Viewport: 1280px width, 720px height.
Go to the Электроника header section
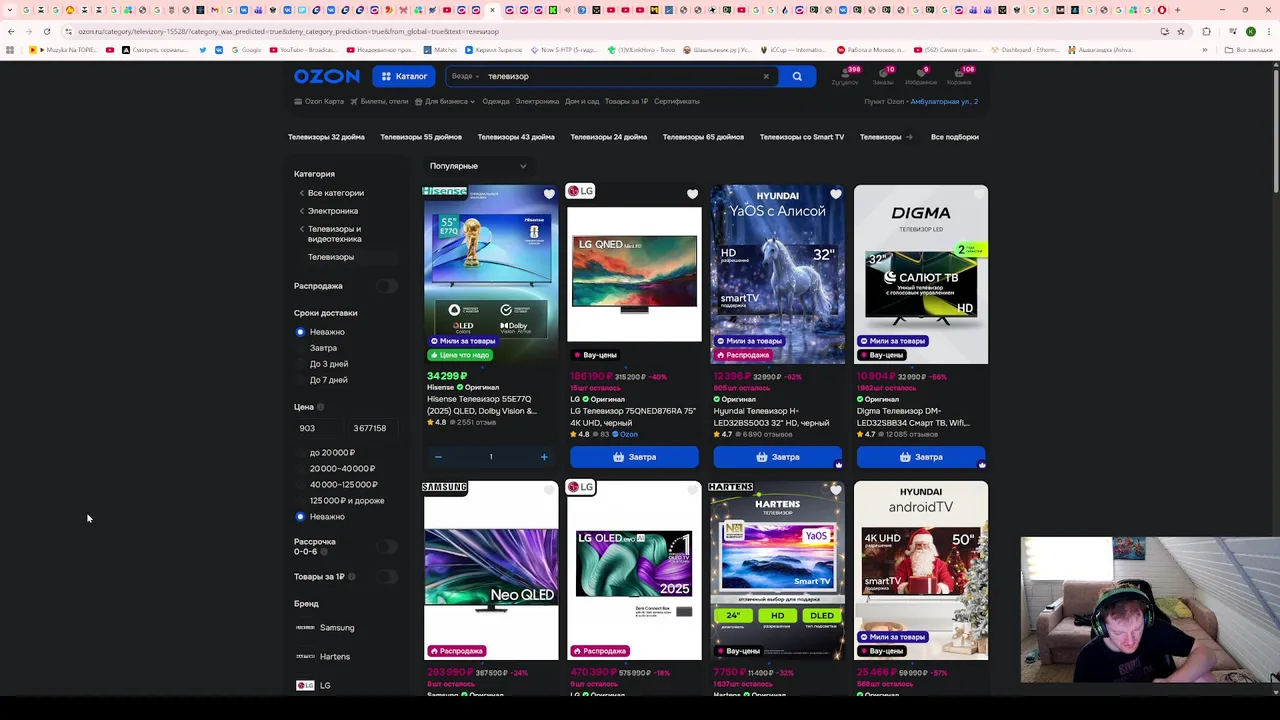click(537, 101)
